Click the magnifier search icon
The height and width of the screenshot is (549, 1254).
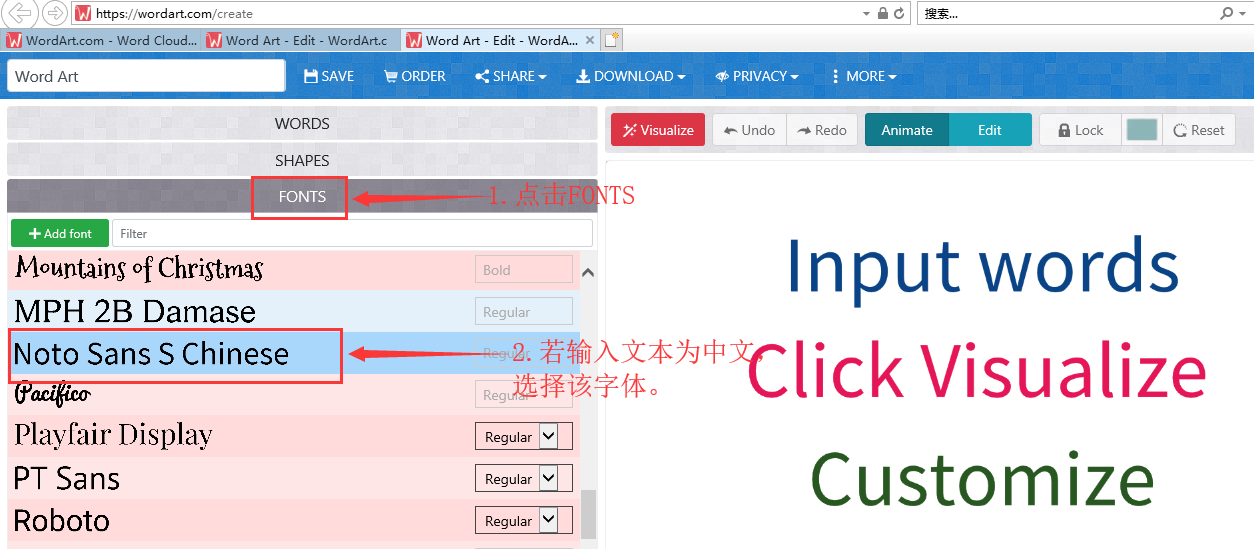click(1227, 14)
